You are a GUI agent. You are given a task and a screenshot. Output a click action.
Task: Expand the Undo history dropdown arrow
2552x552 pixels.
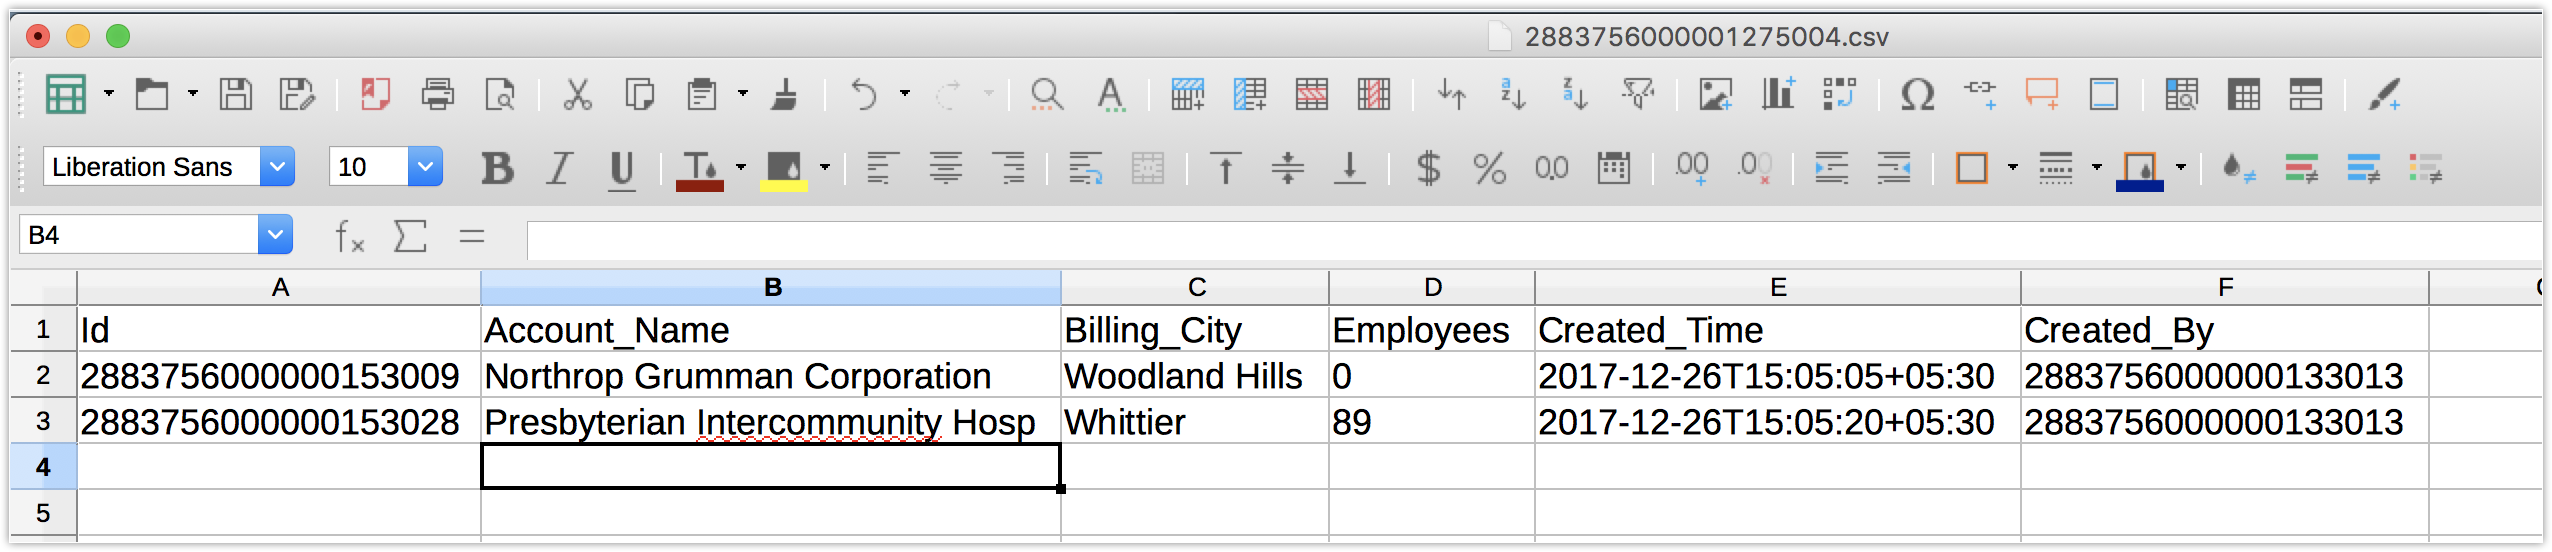tap(905, 94)
